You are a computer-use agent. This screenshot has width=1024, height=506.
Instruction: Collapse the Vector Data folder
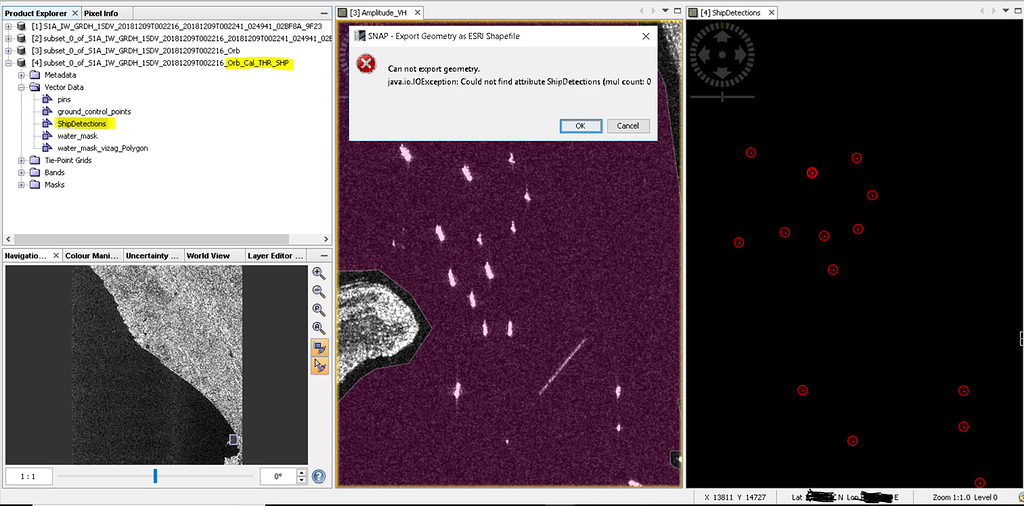click(x=22, y=87)
